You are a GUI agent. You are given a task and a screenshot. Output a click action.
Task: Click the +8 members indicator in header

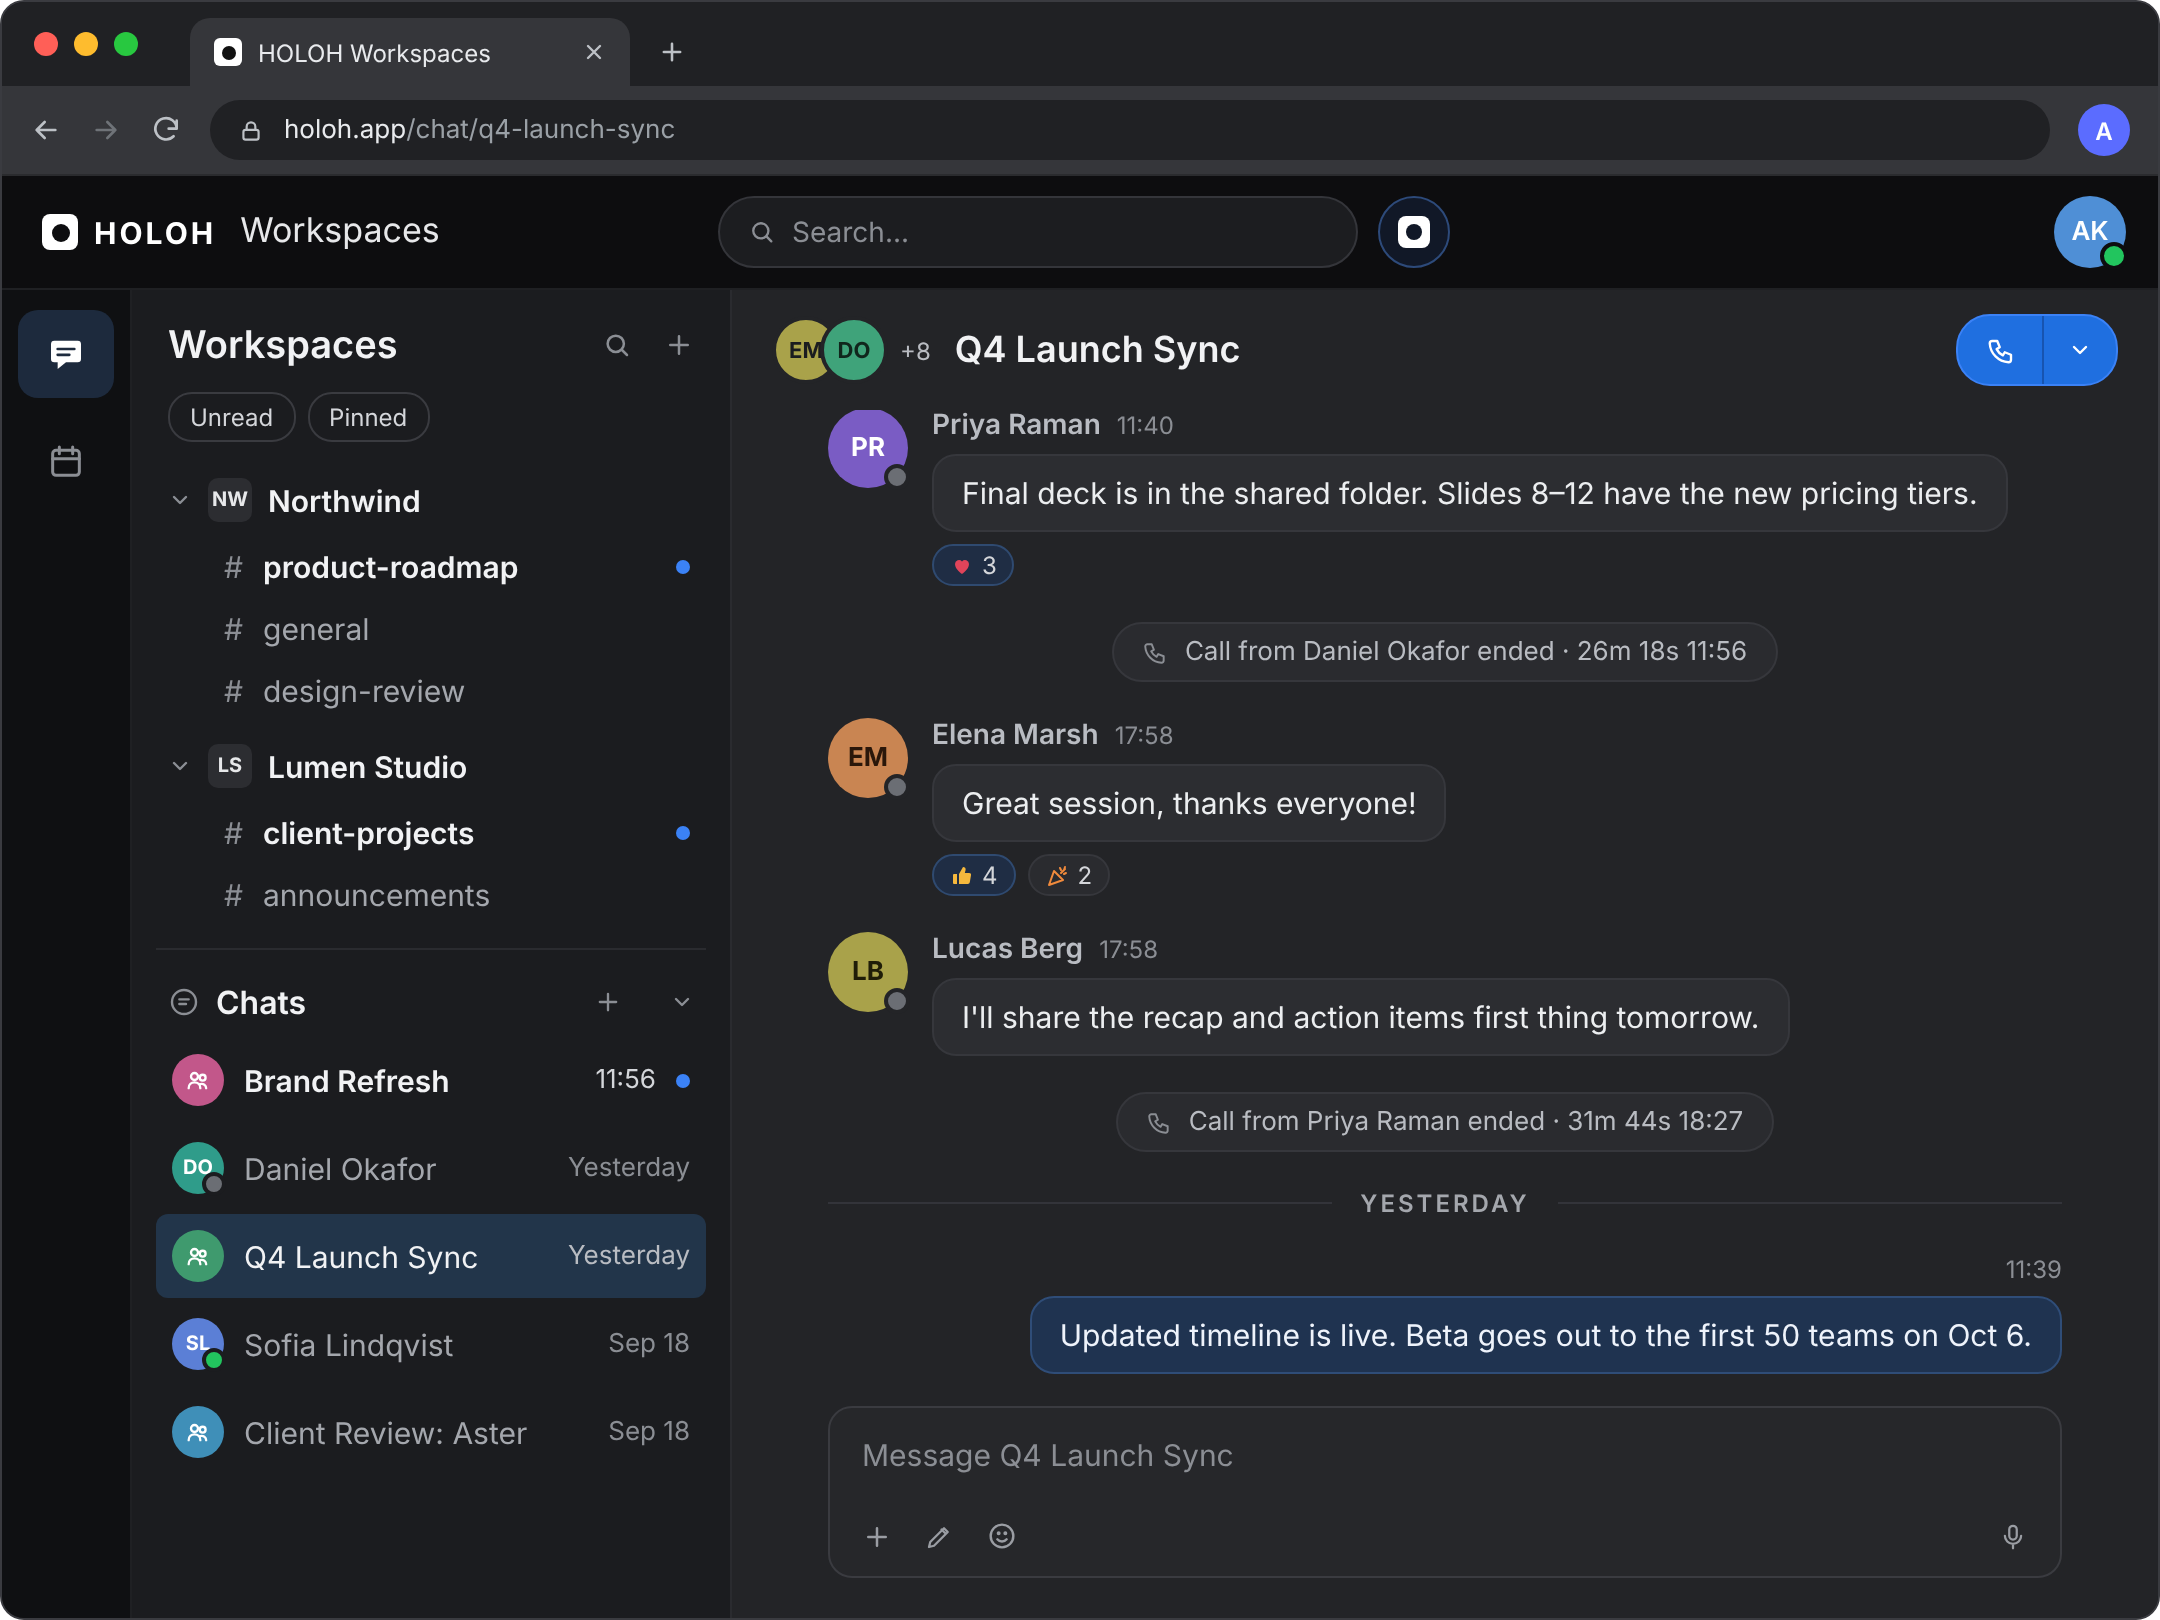click(x=915, y=351)
